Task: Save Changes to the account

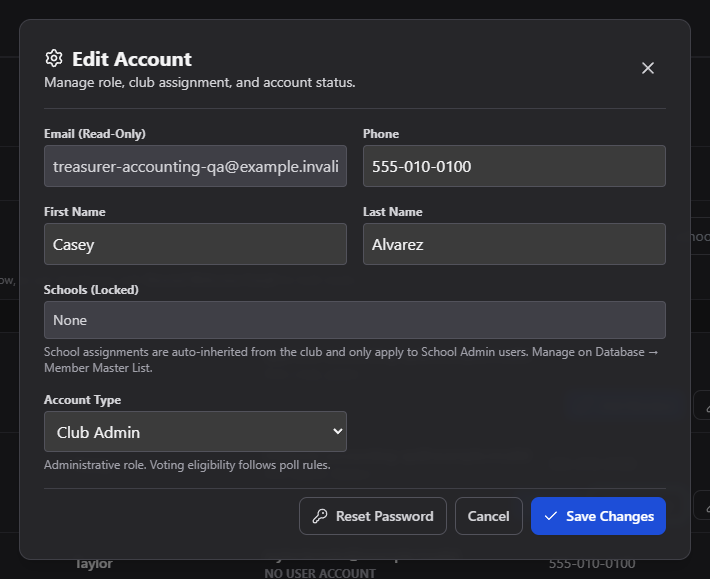Action: pyautogui.click(x=598, y=516)
